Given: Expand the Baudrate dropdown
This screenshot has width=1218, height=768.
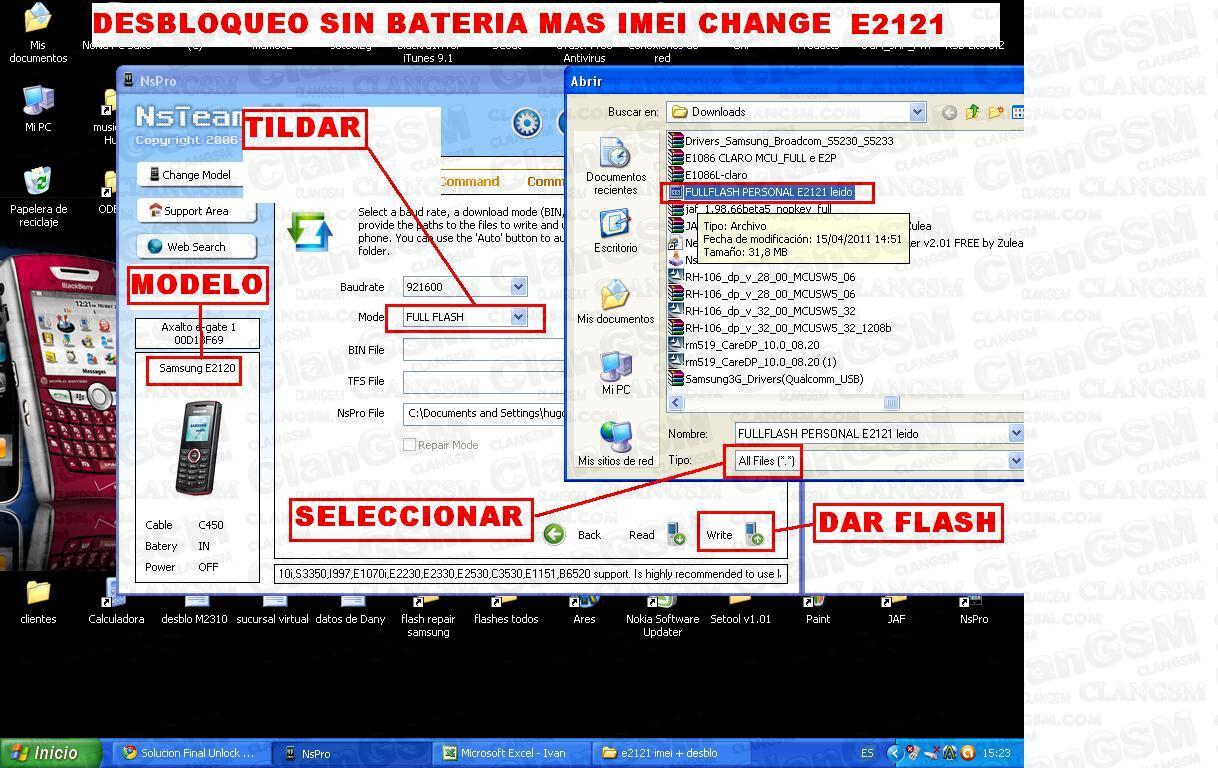Looking at the screenshot, I should coord(518,287).
